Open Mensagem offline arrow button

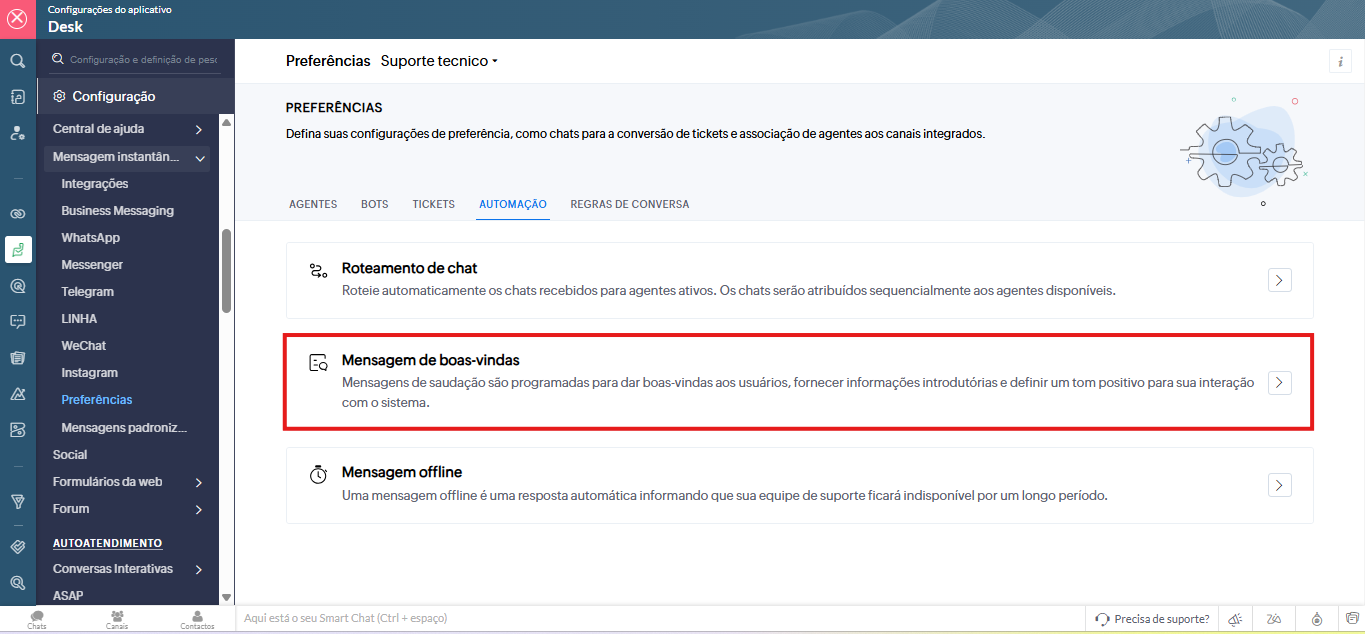tap(1279, 485)
